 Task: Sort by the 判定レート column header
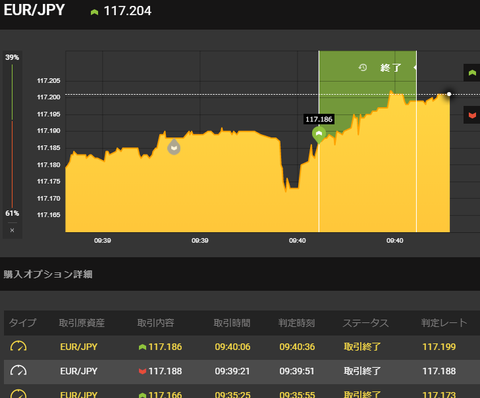[444, 323]
